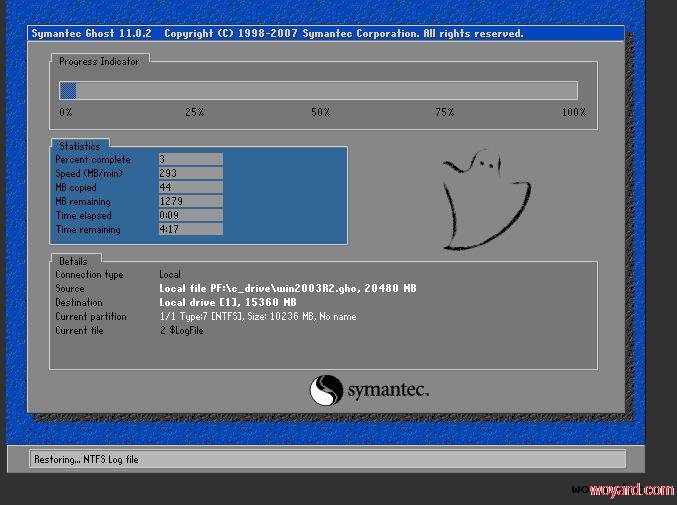Click the Progress Indicator group label
This screenshot has width=677, height=505.
pos(99,62)
